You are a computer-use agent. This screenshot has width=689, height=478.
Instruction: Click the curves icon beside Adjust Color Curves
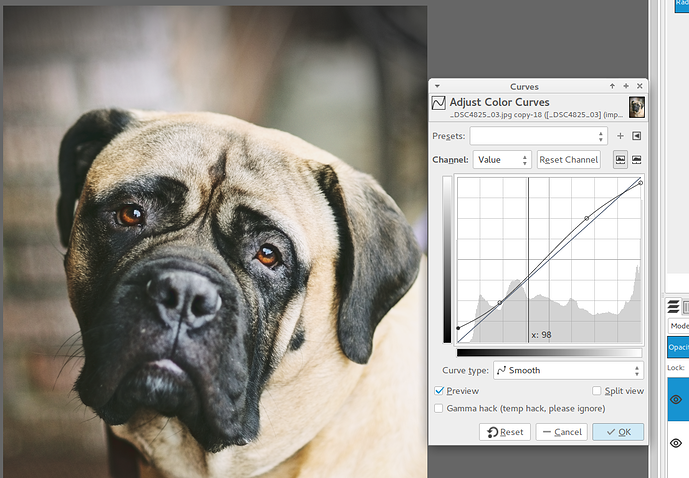[x=439, y=103]
